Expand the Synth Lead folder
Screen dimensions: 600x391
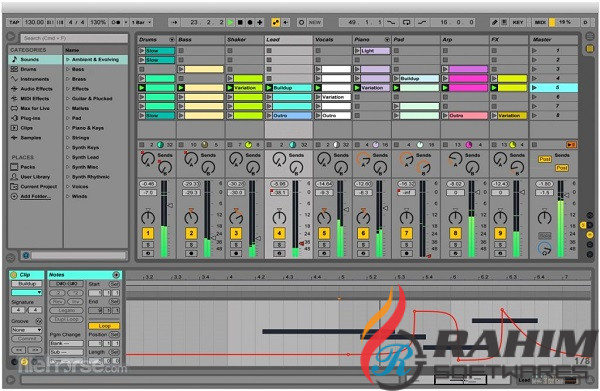coord(68,157)
